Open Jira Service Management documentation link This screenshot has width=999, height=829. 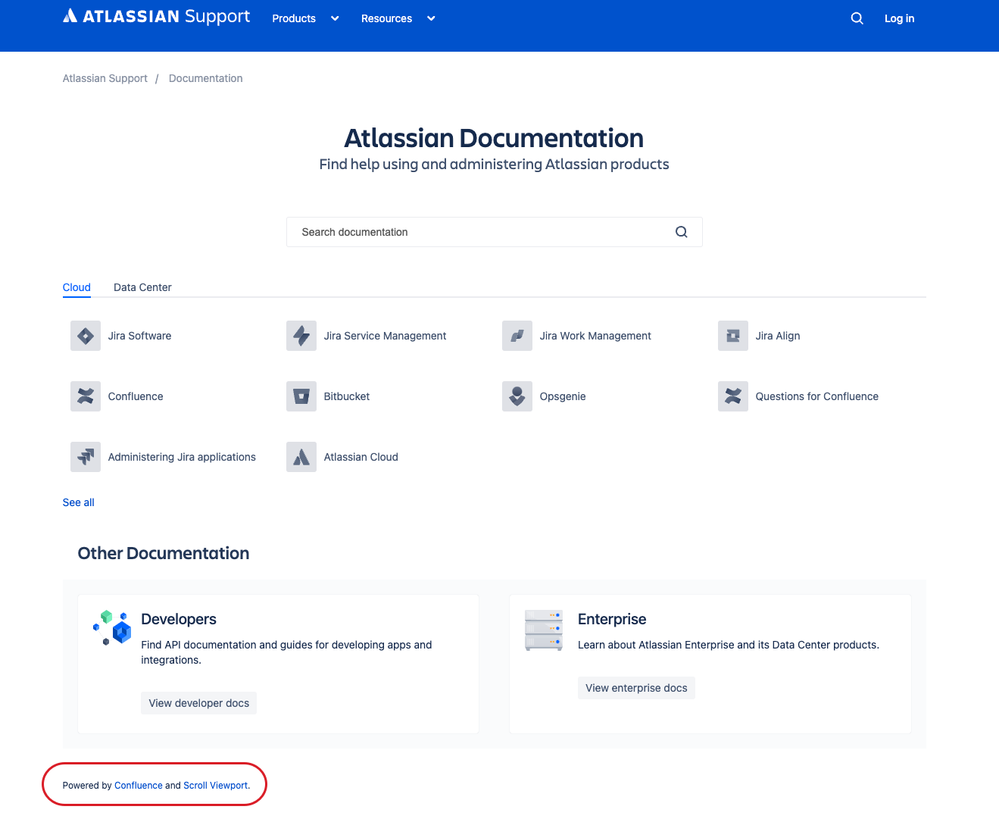385,336
